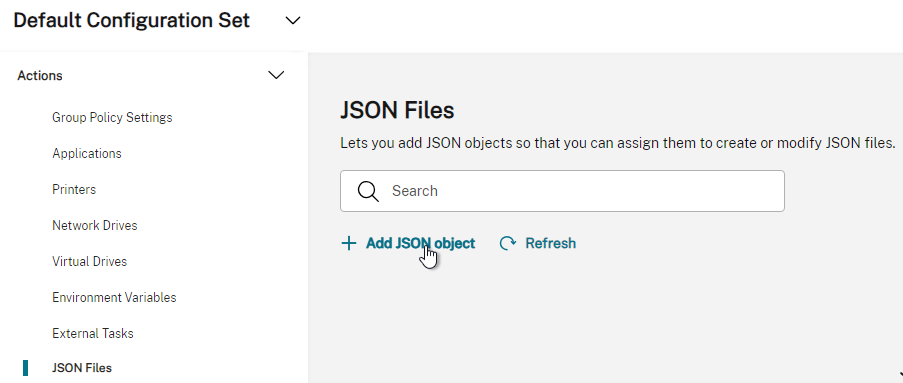This screenshot has height=383, width=903.
Task: Open External Tasks in the sidebar
Action: coord(93,333)
